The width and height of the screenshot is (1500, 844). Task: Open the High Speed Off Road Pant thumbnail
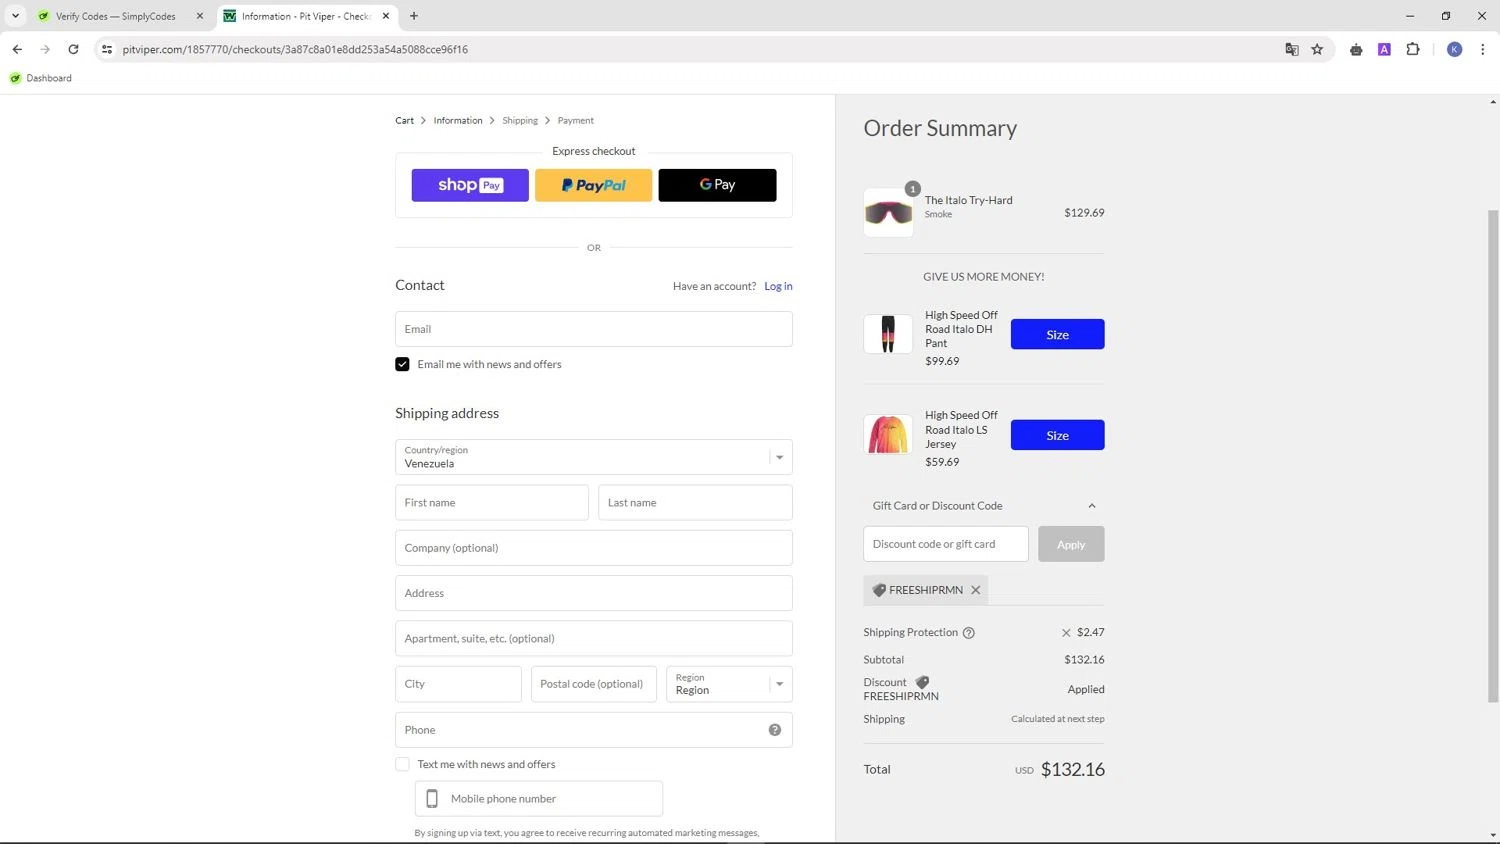(x=888, y=334)
